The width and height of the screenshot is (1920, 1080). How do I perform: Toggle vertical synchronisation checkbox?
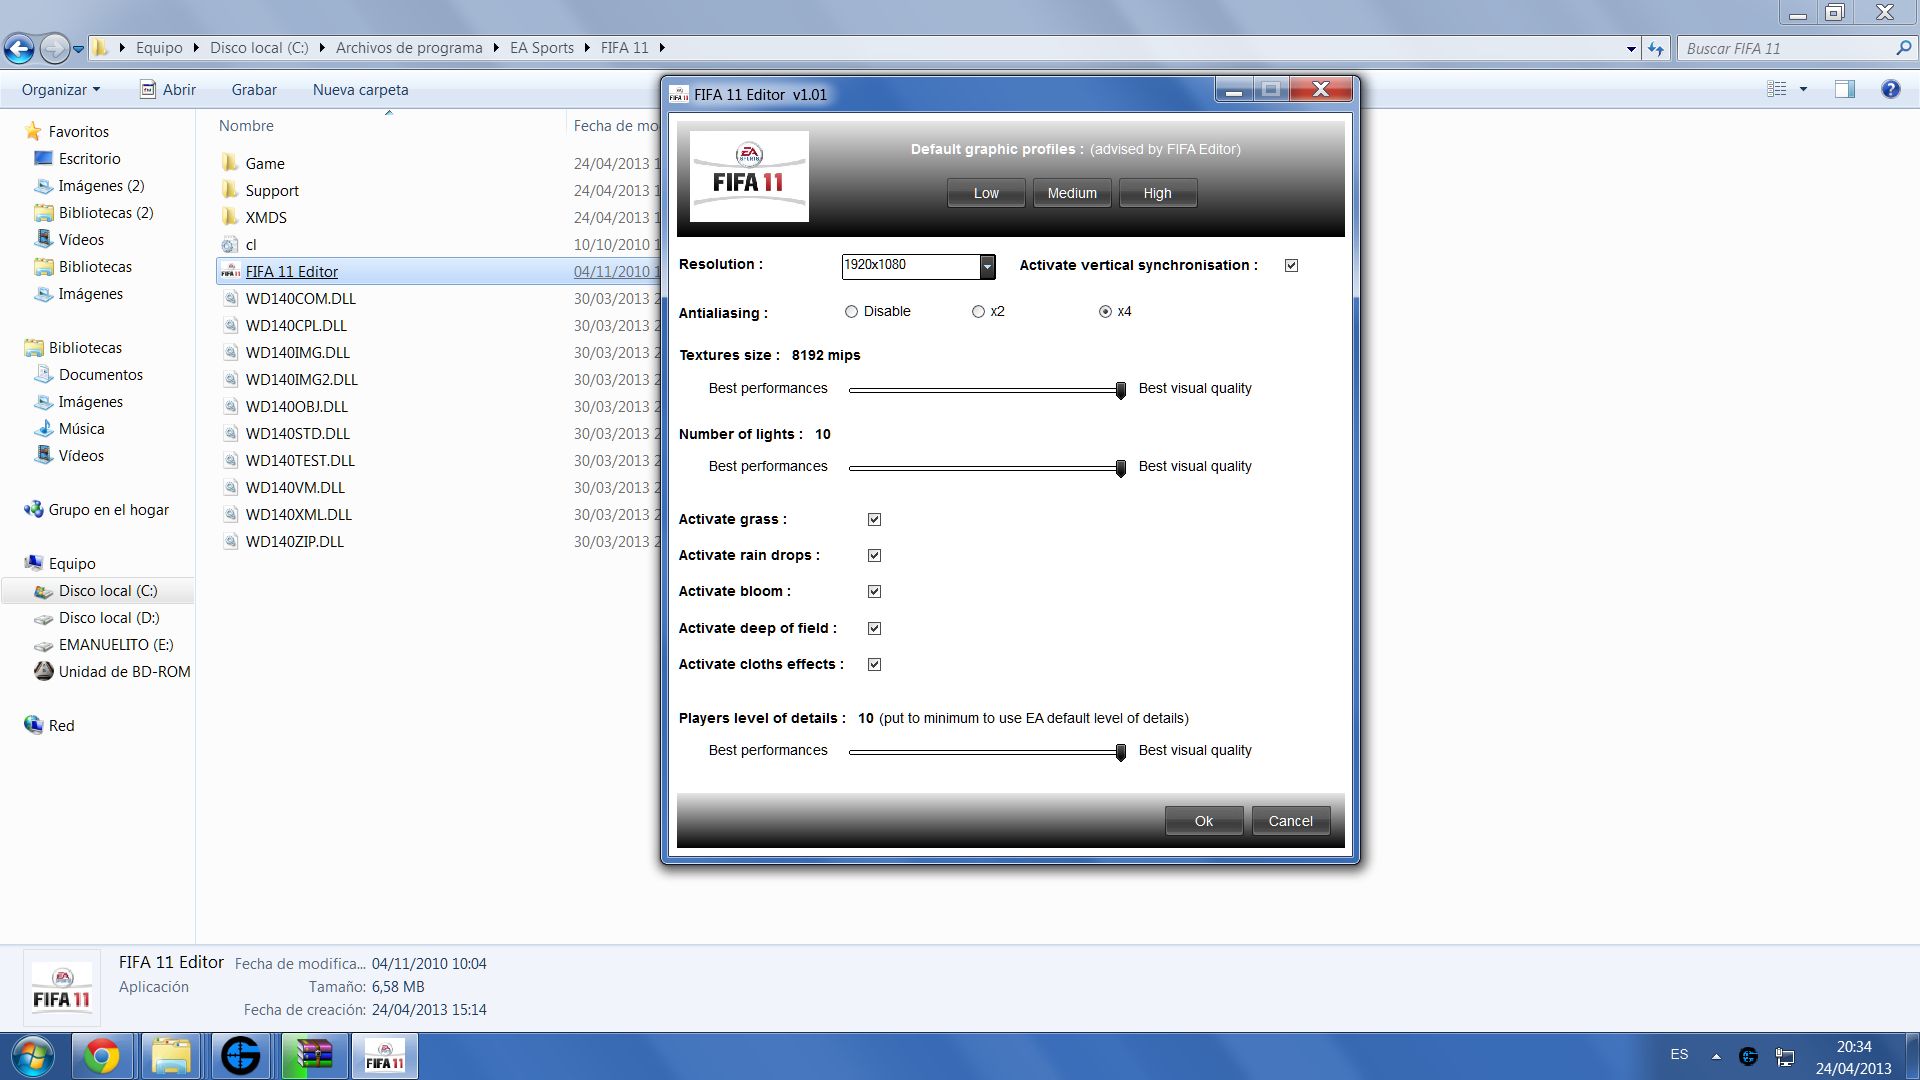[x=1291, y=265]
